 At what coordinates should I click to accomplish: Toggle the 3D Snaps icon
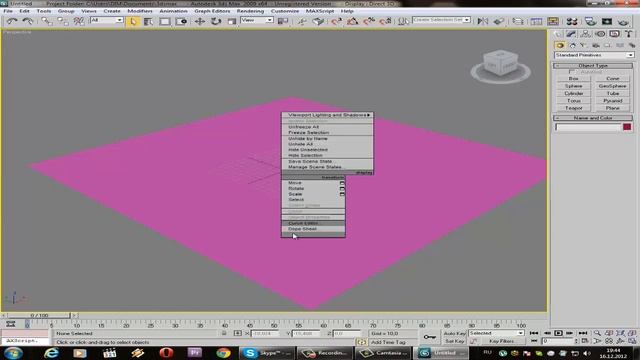[336, 21]
